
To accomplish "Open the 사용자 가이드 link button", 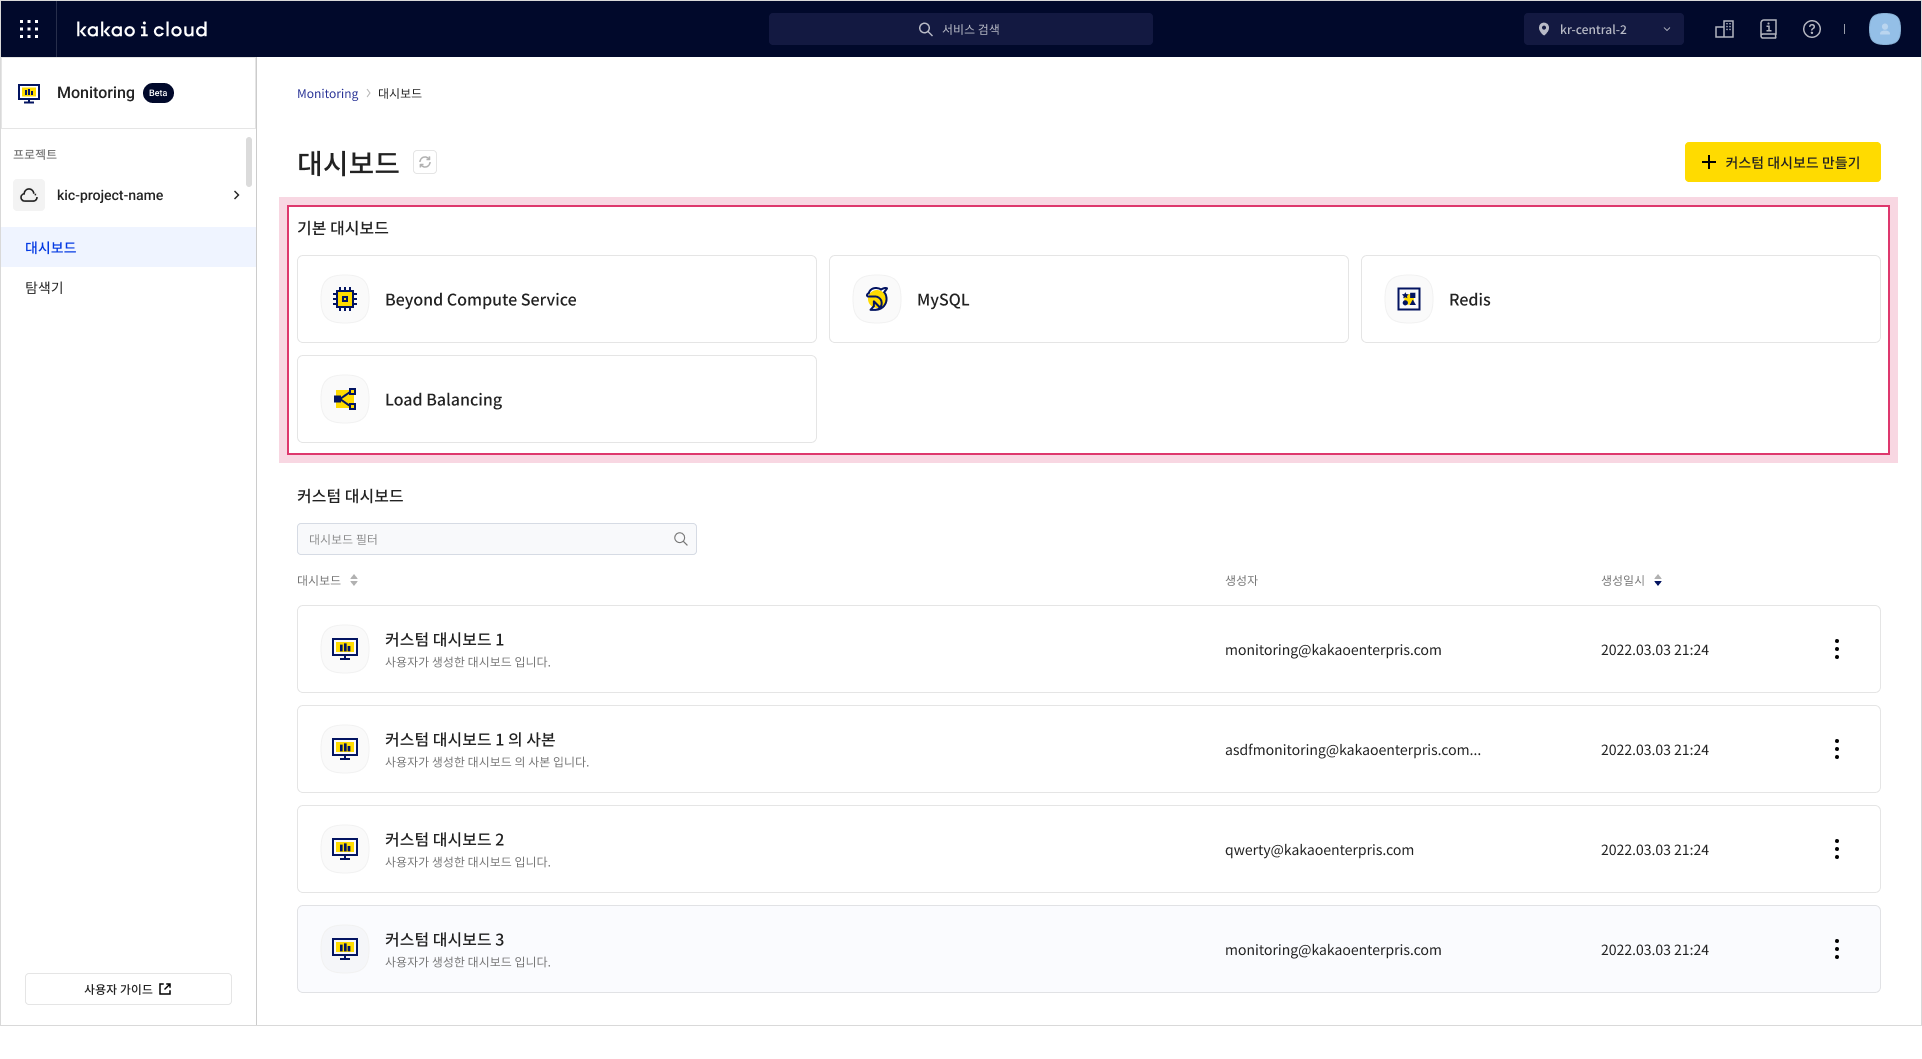I will (128, 989).
